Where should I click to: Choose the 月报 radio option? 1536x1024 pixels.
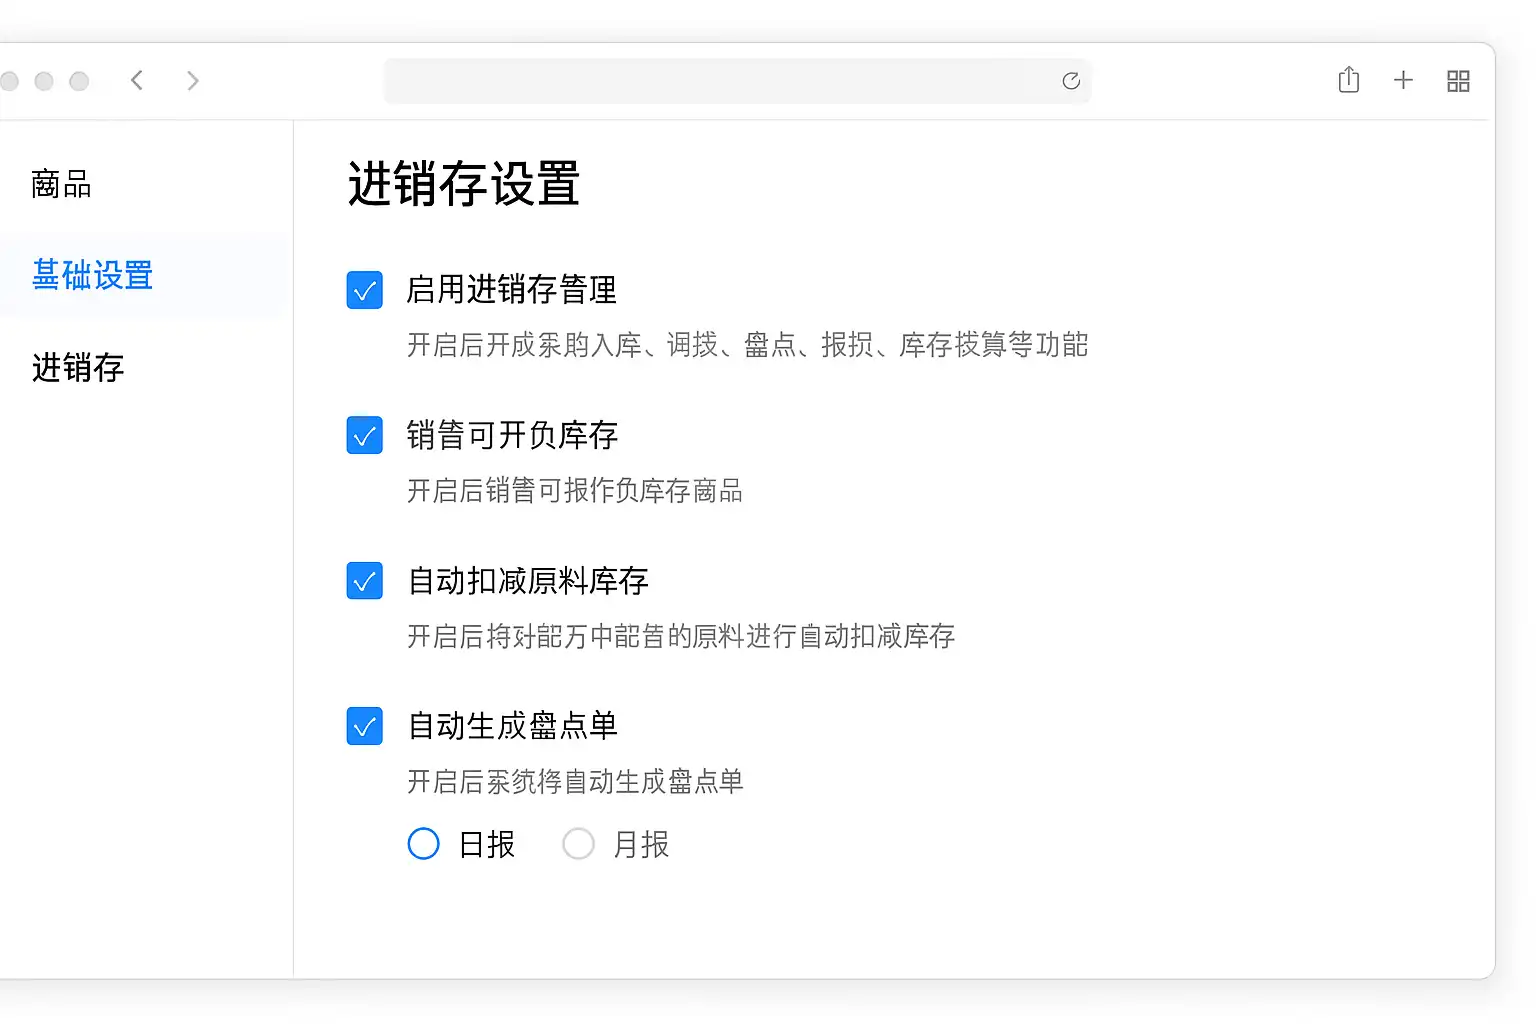coord(578,844)
